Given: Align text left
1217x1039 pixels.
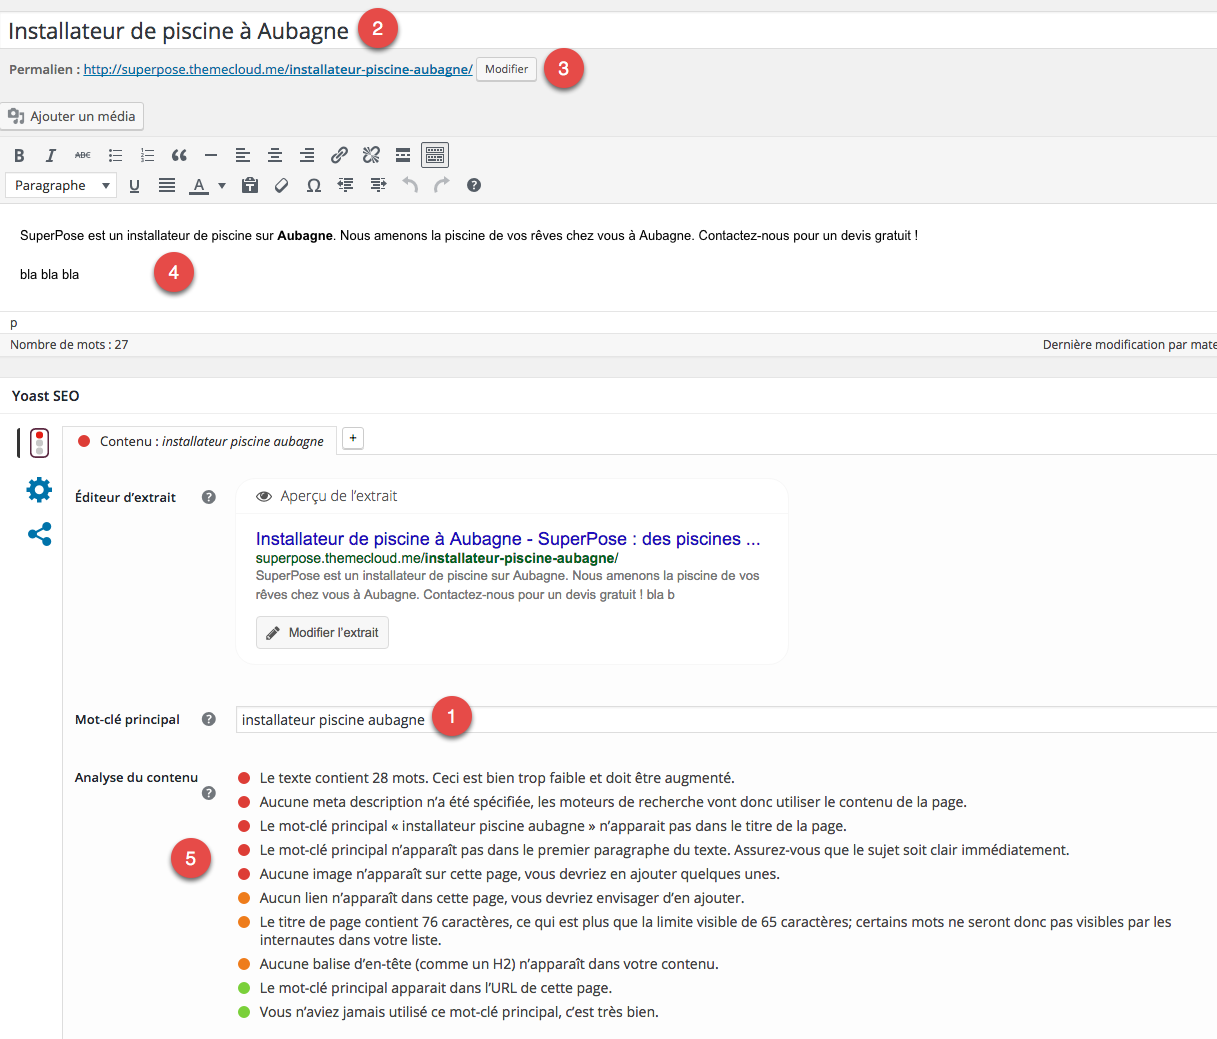Looking at the screenshot, I should click(x=243, y=155).
